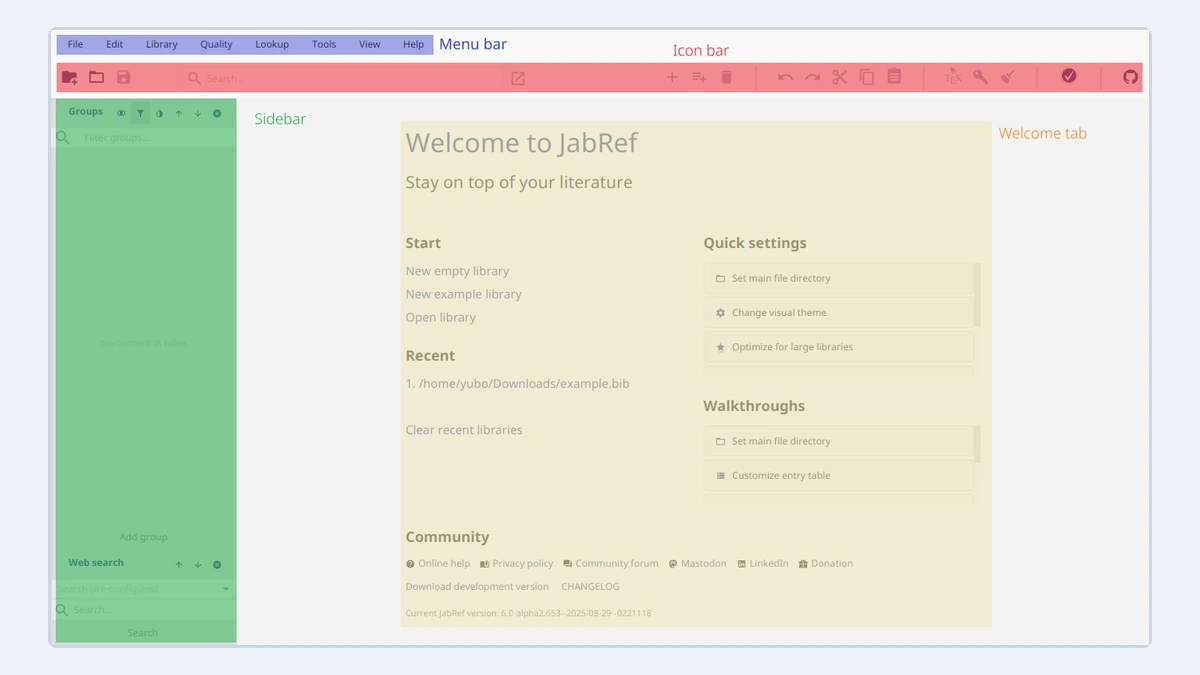Click the scissors Cut icon
The height and width of the screenshot is (675, 1200).
coord(840,77)
